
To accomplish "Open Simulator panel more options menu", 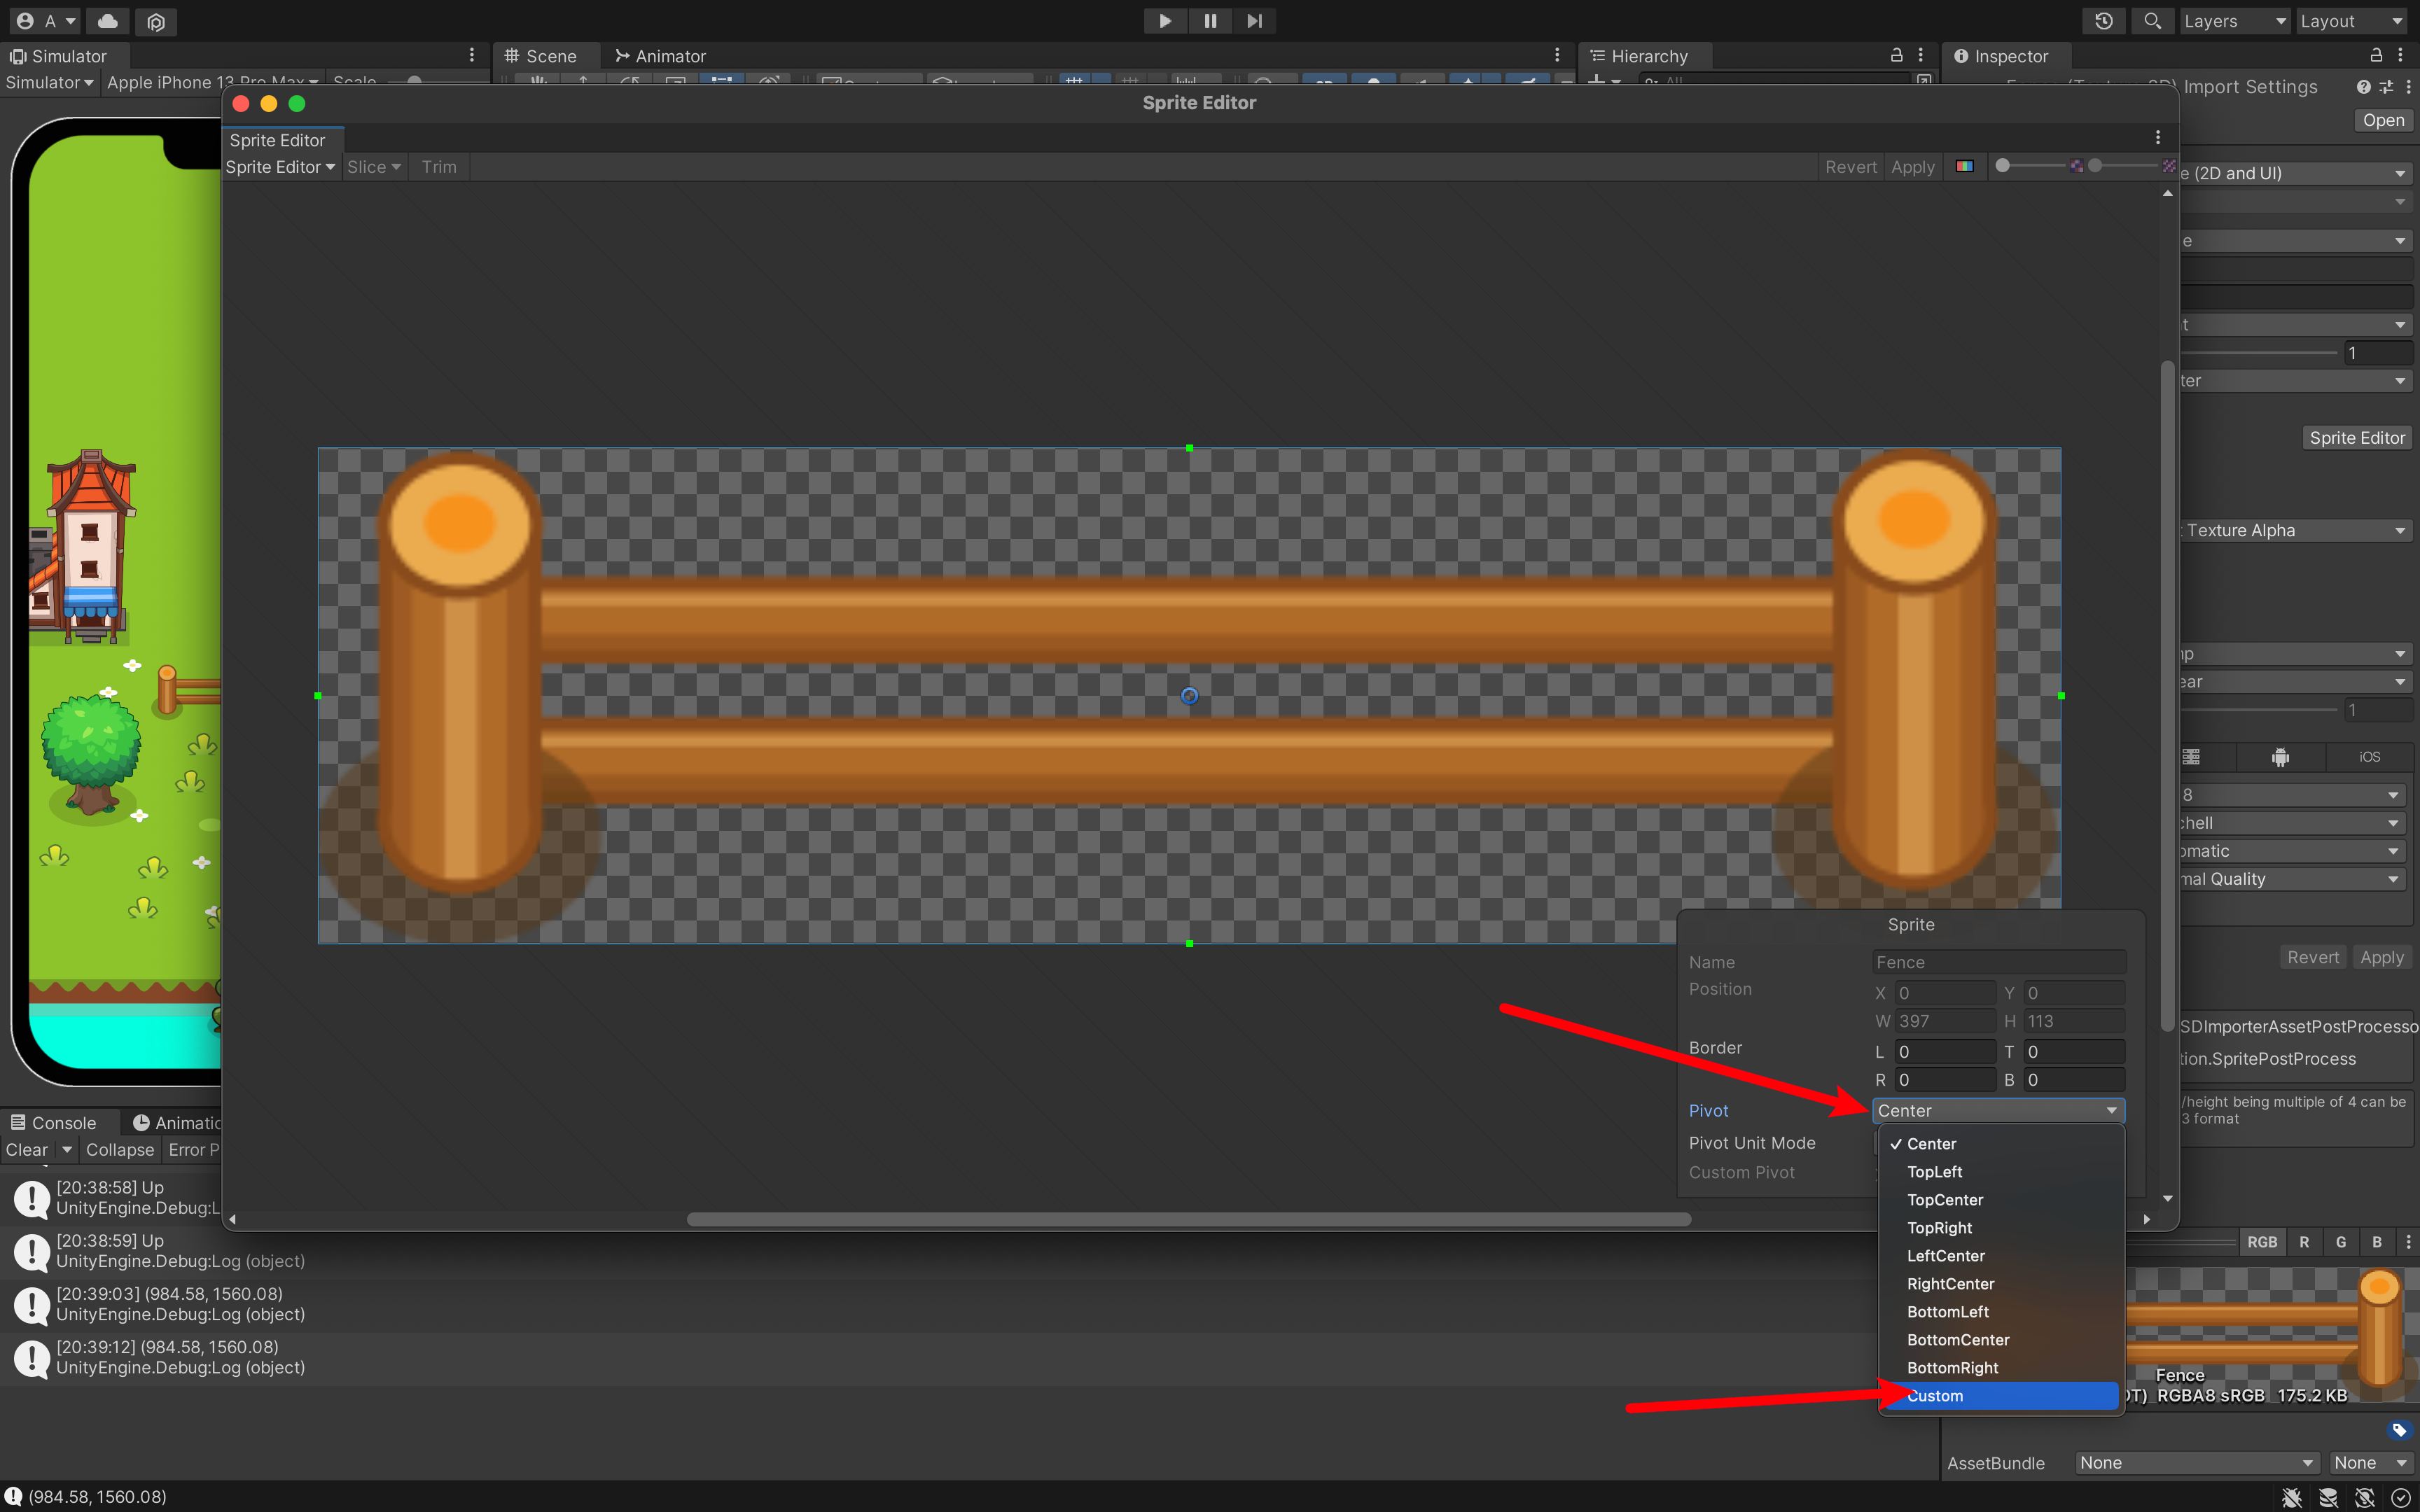I will (x=472, y=56).
